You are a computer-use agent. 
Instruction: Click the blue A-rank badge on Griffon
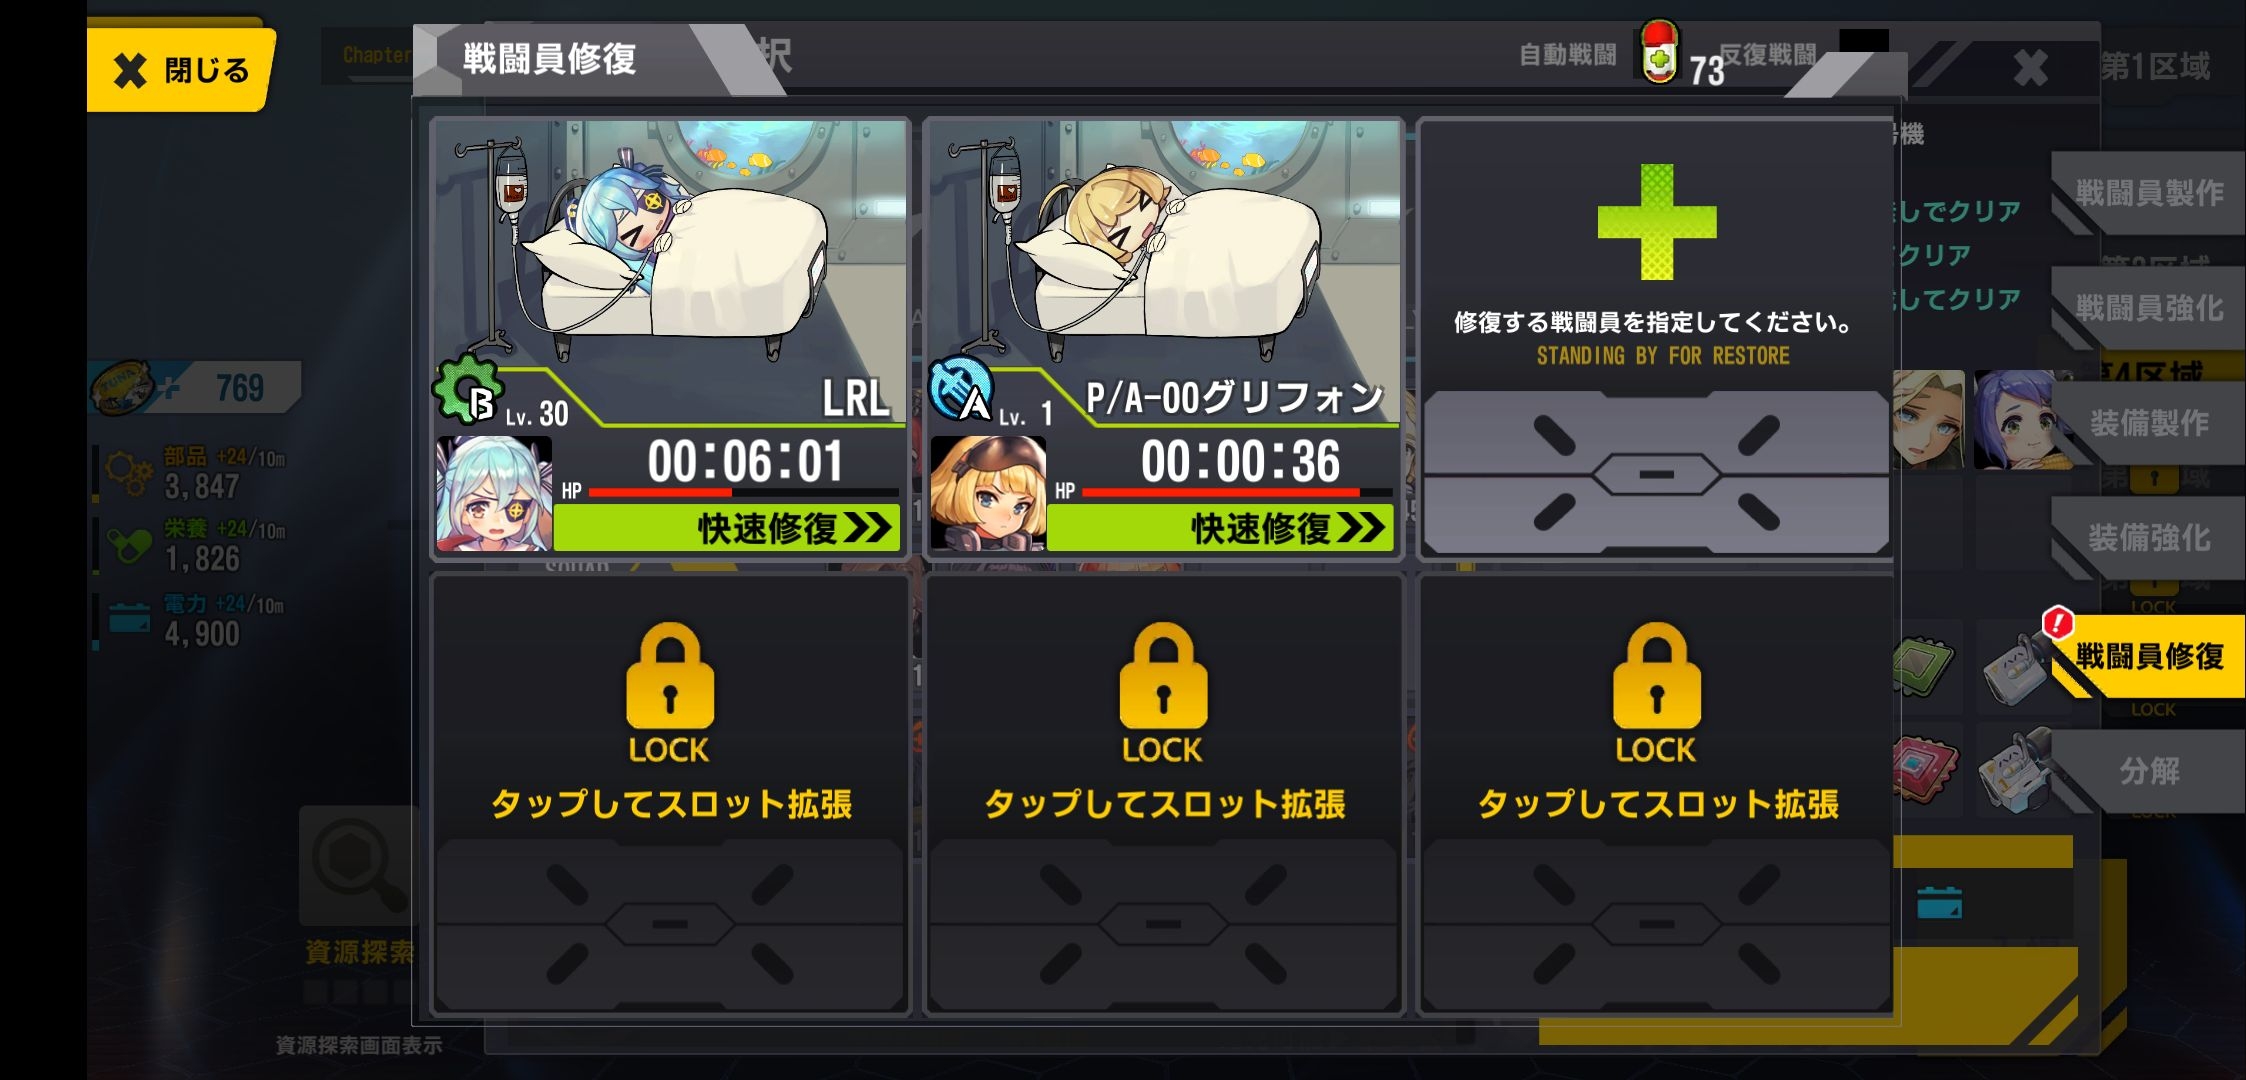[x=960, y=391]
